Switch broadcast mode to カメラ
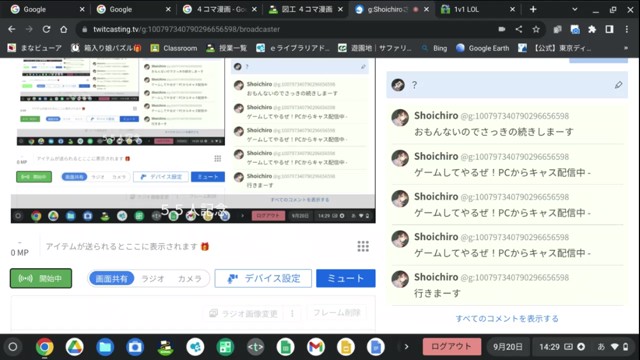Image resolution: width=640 pixels, height=360 pixels. [x=189, y=279]
